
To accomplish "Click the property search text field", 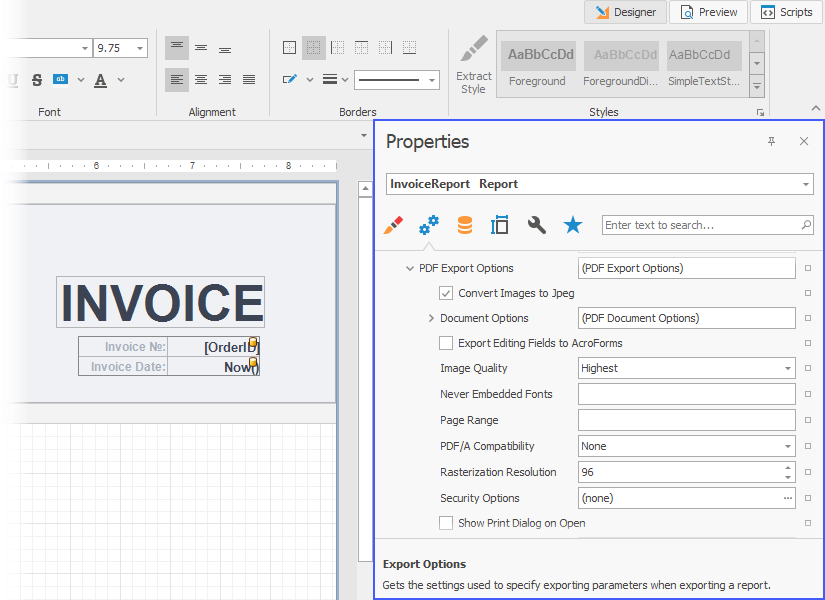I will pyautogui.click(x=700, y=225).
